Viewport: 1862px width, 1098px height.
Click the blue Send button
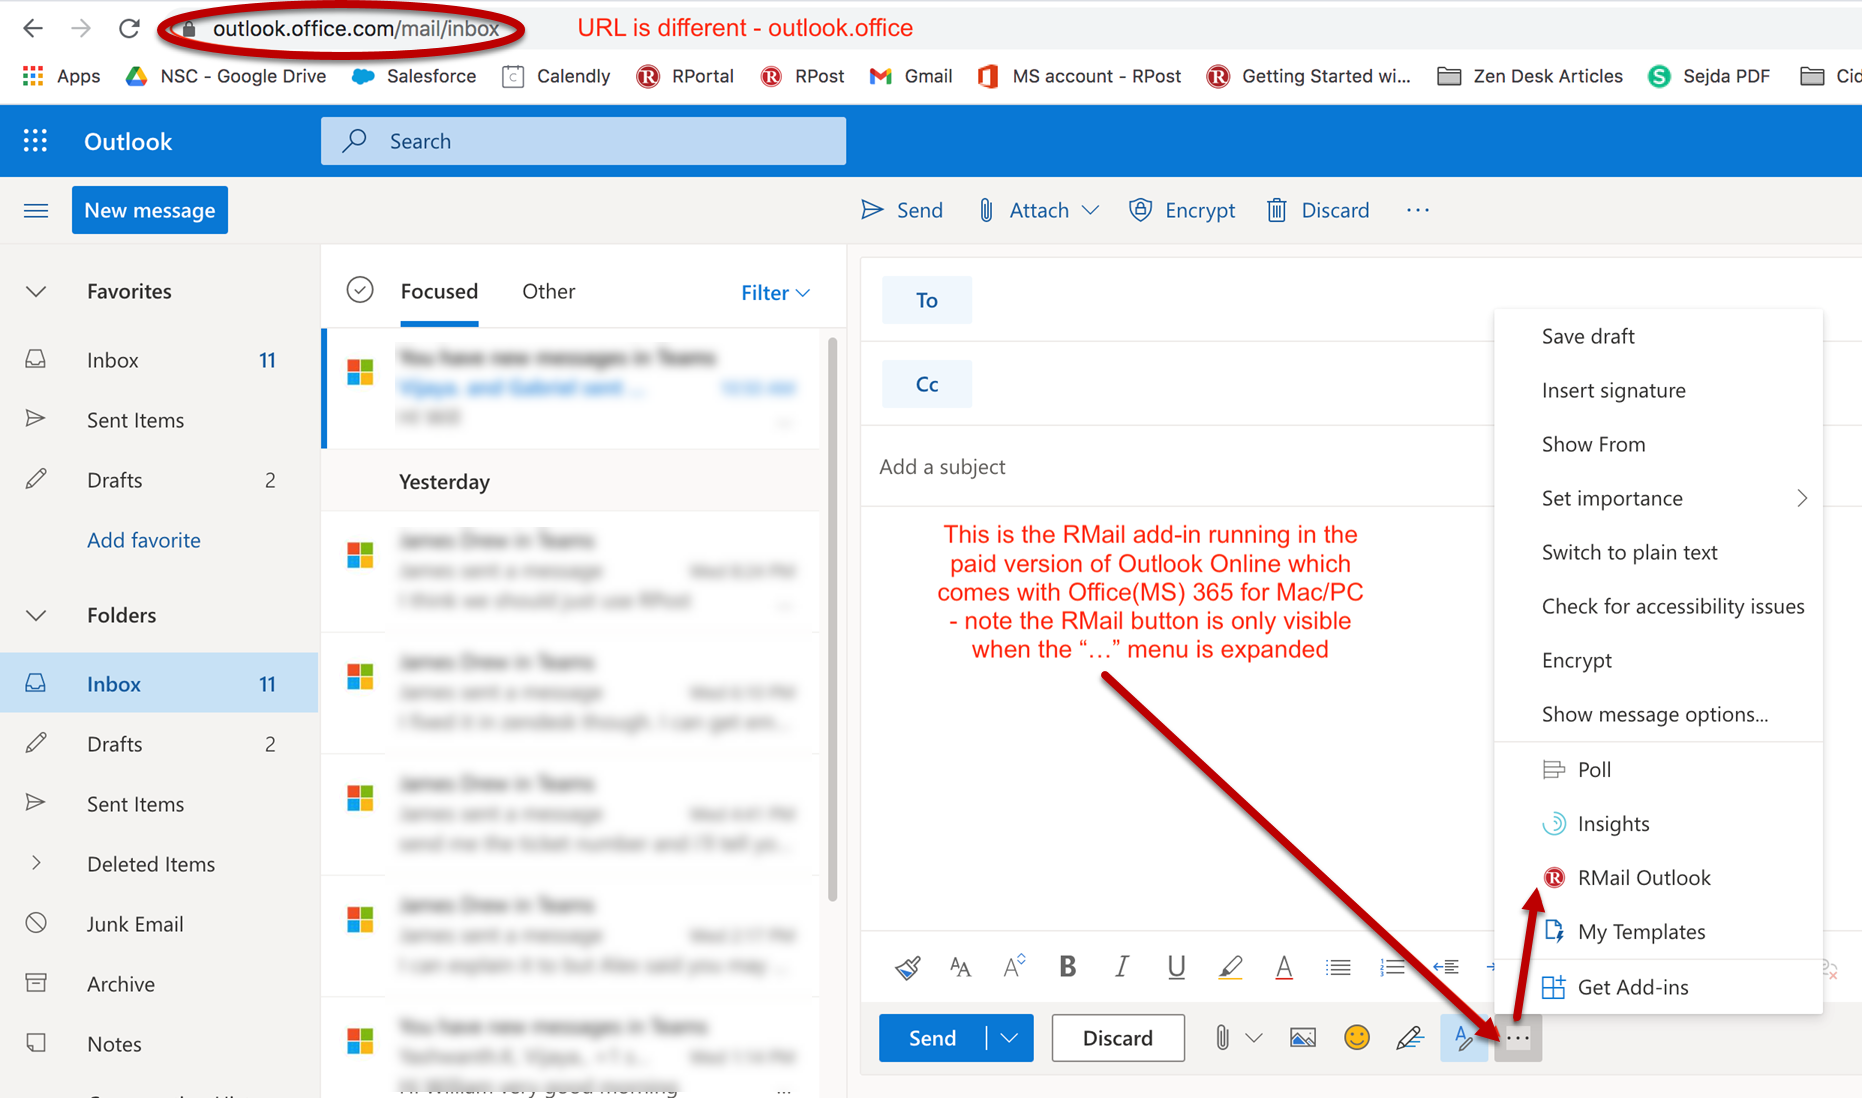tap(932, 1038)
